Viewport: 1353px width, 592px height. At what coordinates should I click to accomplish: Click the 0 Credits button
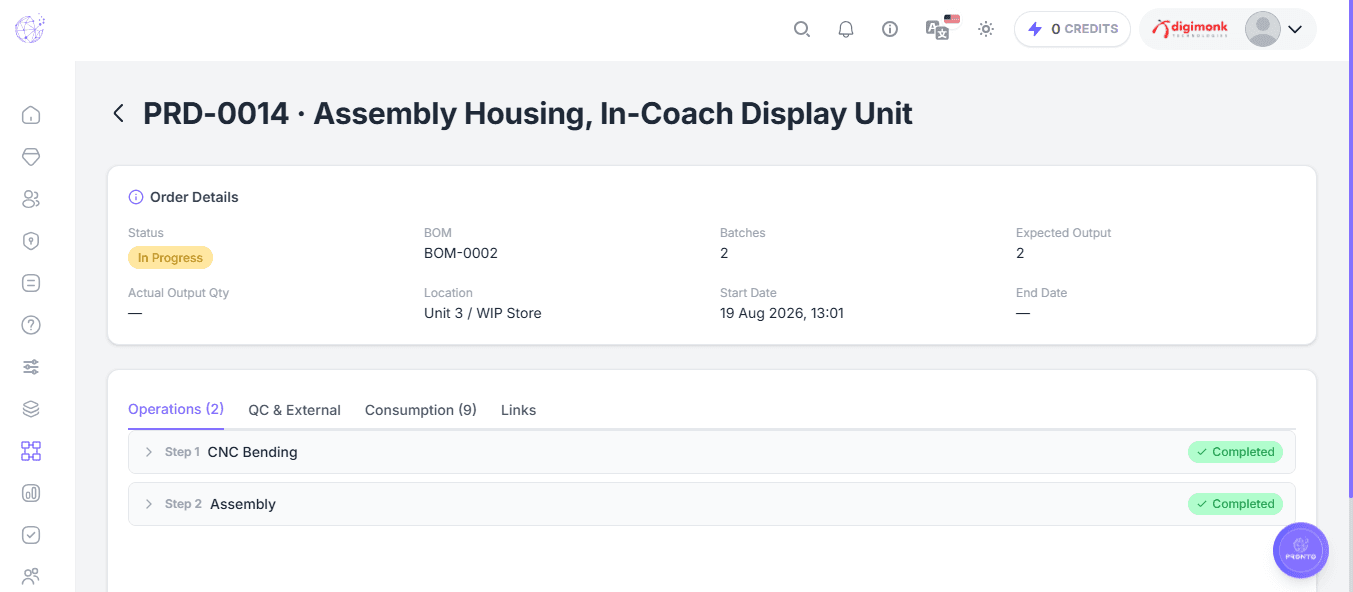click(1072, 29)
